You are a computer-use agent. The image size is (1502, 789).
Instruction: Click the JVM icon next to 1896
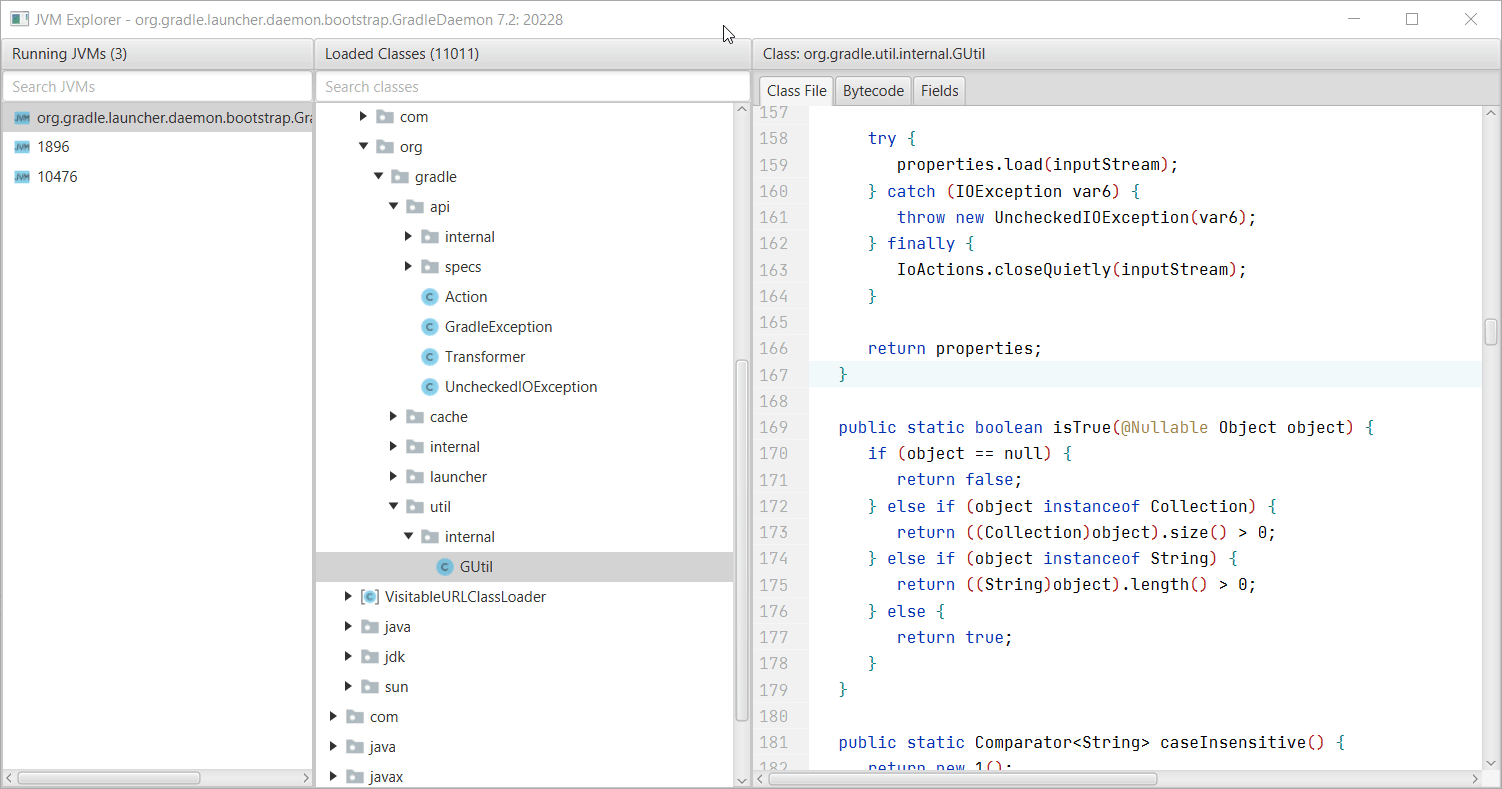click(22, 147)
